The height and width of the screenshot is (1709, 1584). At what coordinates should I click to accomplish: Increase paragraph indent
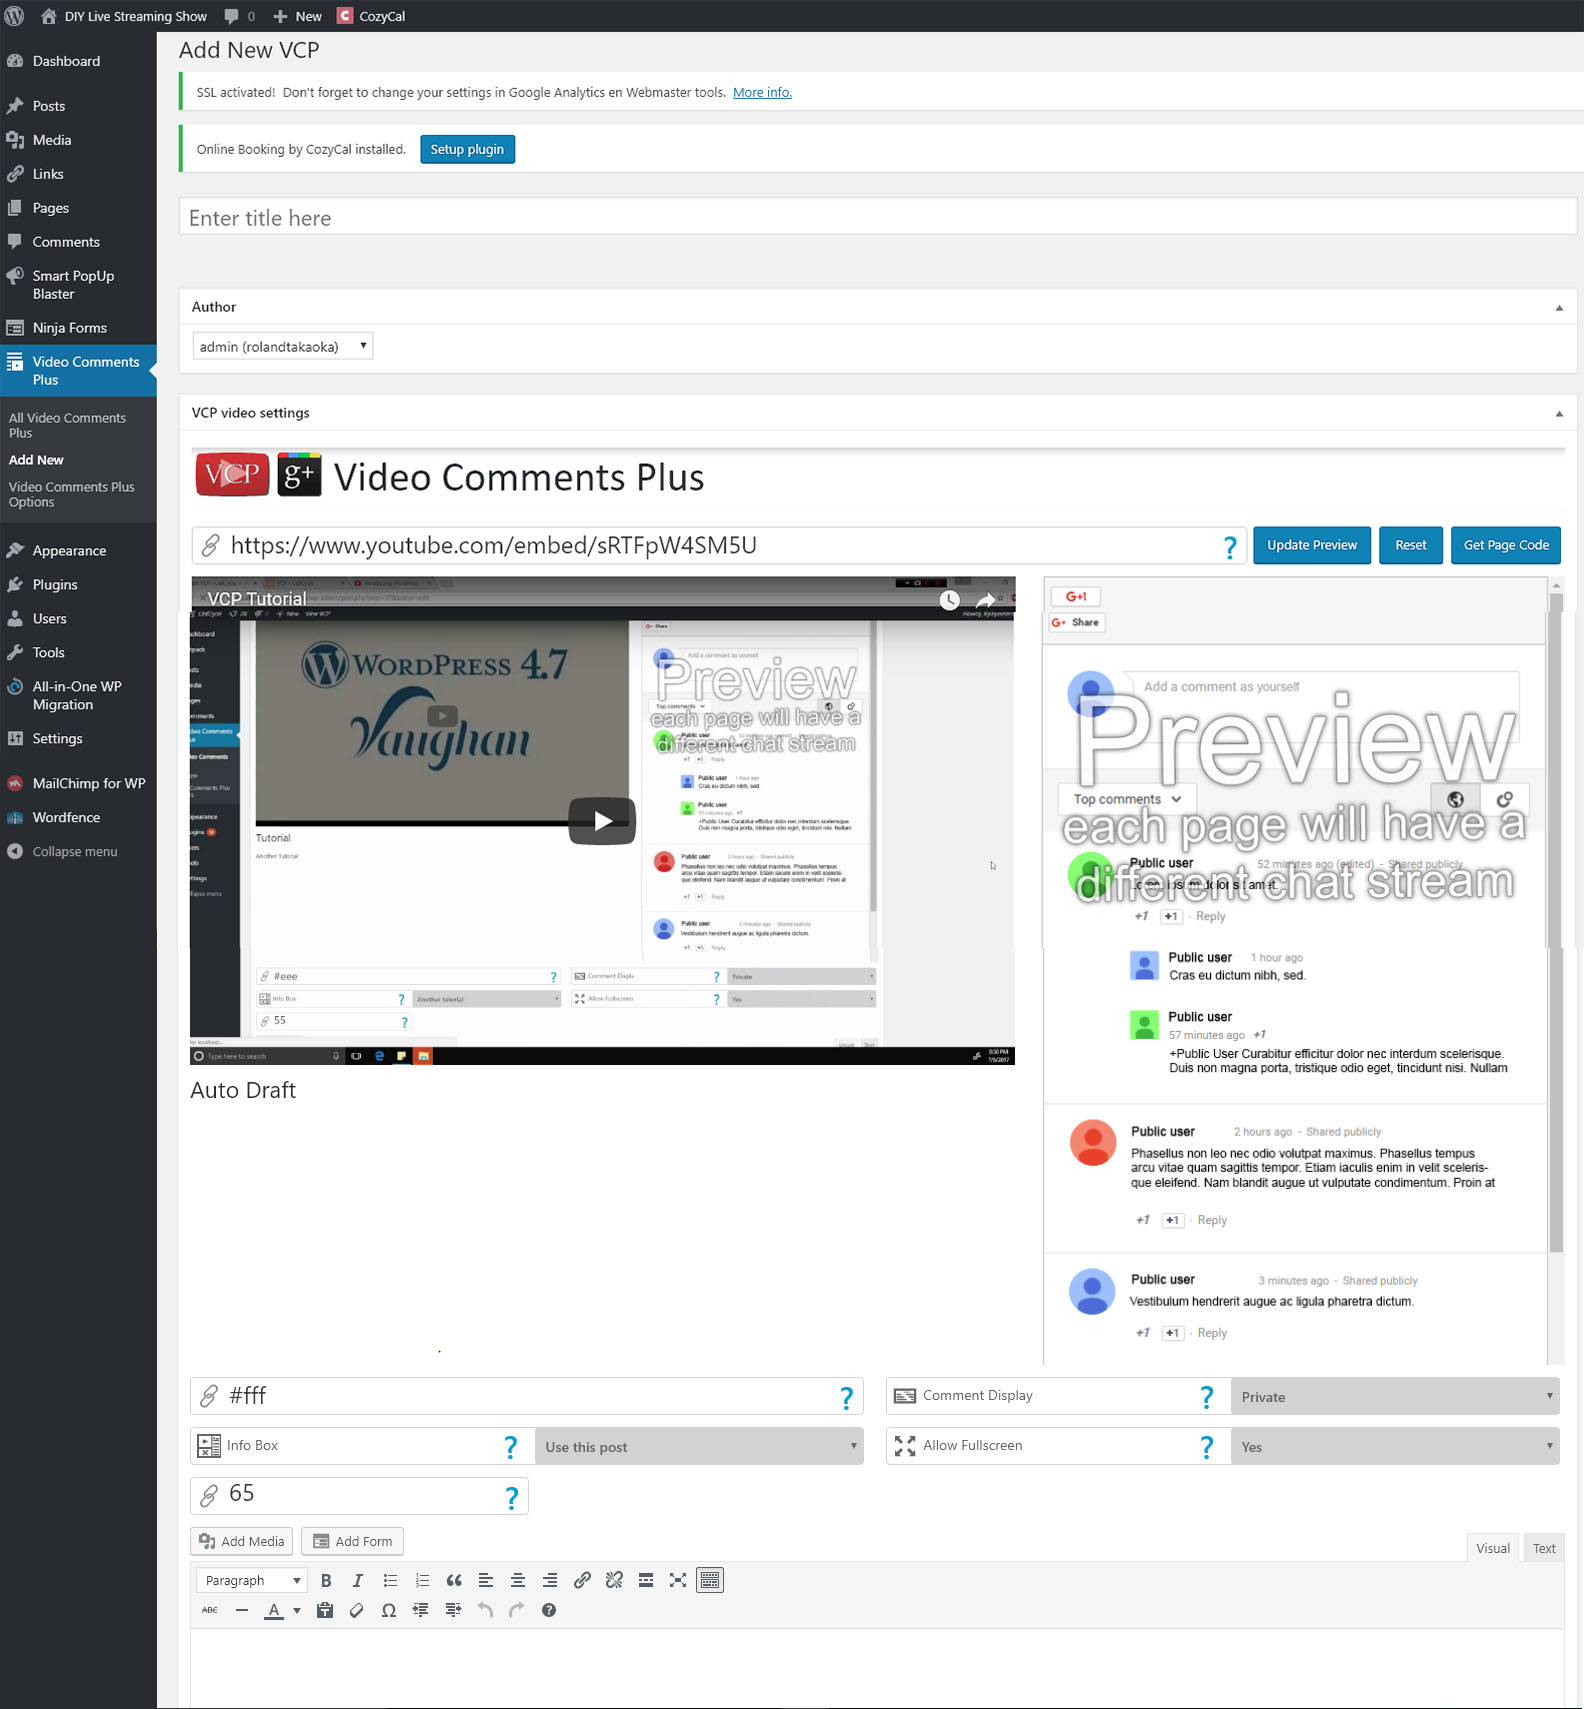(453, 1610)
